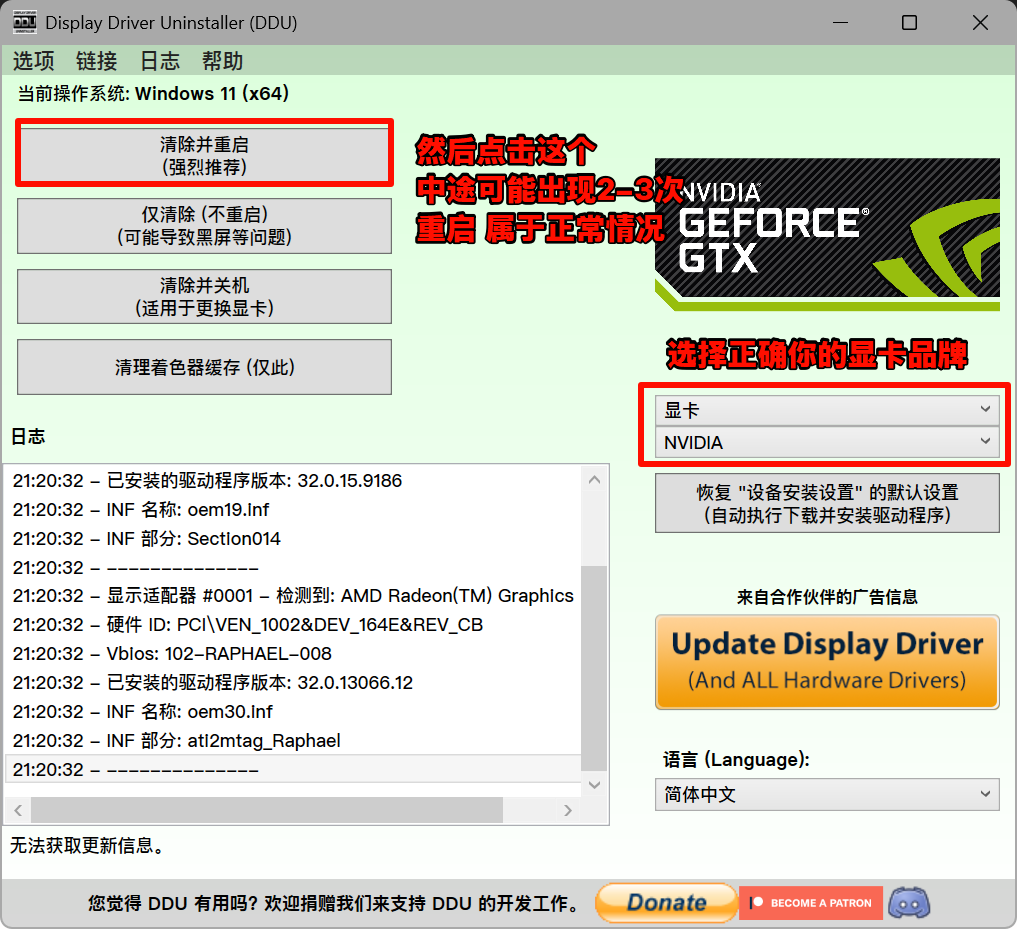Click the NVIDIA GeForce GTX banner image
The width and height of the screenshot is (1017, 929).
828,230
